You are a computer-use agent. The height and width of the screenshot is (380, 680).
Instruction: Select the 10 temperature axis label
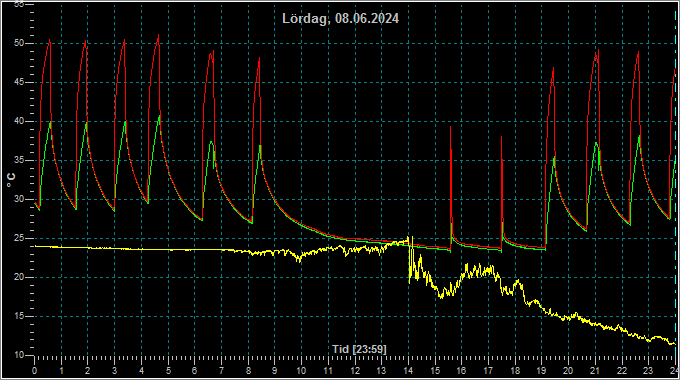[x=19, y=355]
